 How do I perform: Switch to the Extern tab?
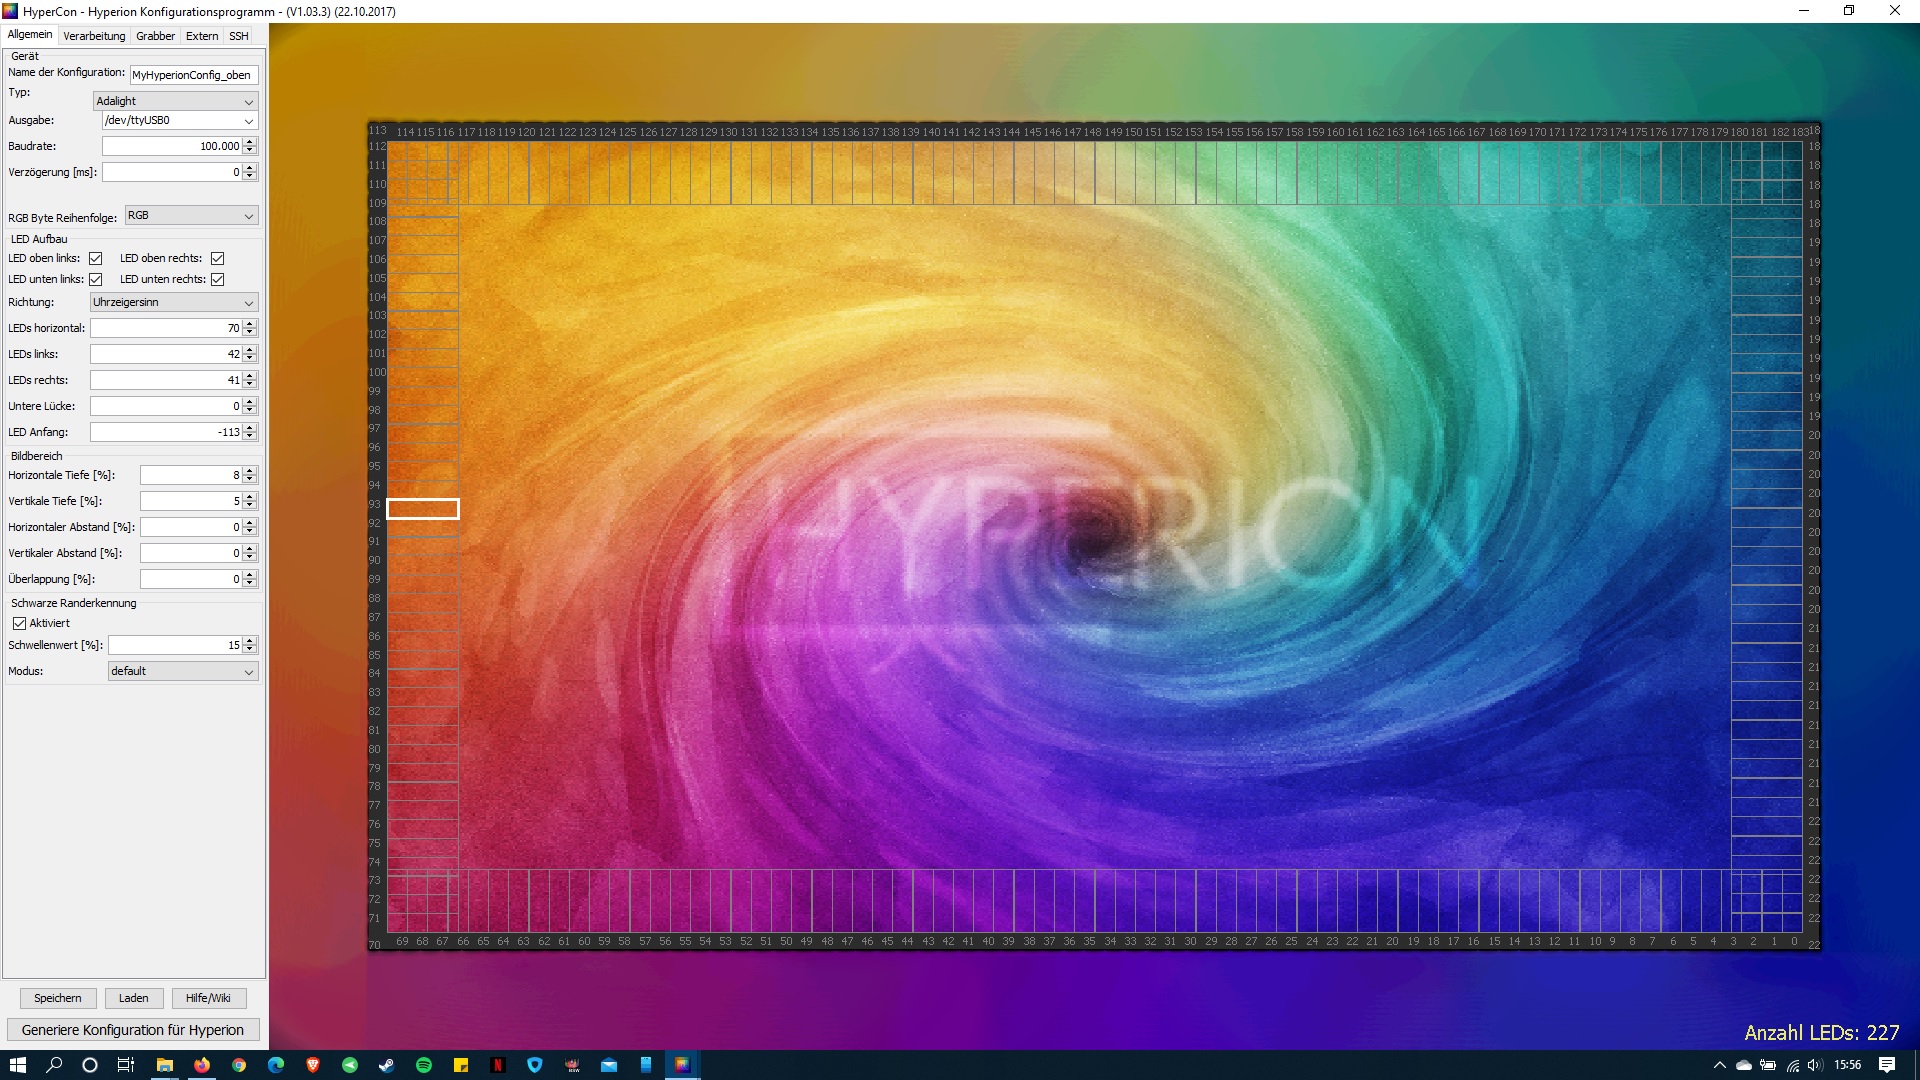202,36
